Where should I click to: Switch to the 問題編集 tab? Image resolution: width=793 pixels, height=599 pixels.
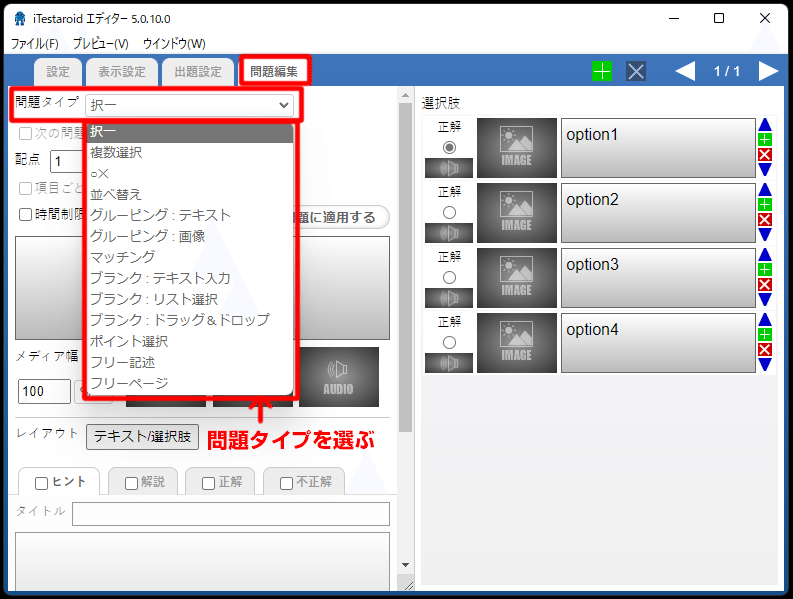pyautogui.click(x=274, y=72)
